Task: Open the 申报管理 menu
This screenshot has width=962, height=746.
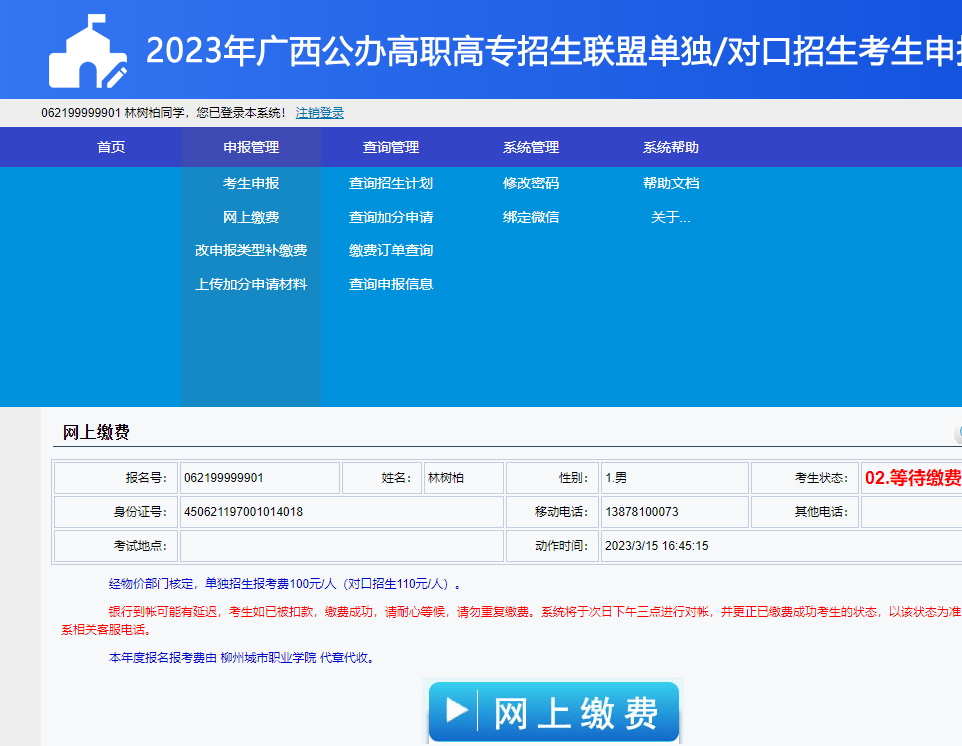Action: (251, 147)
